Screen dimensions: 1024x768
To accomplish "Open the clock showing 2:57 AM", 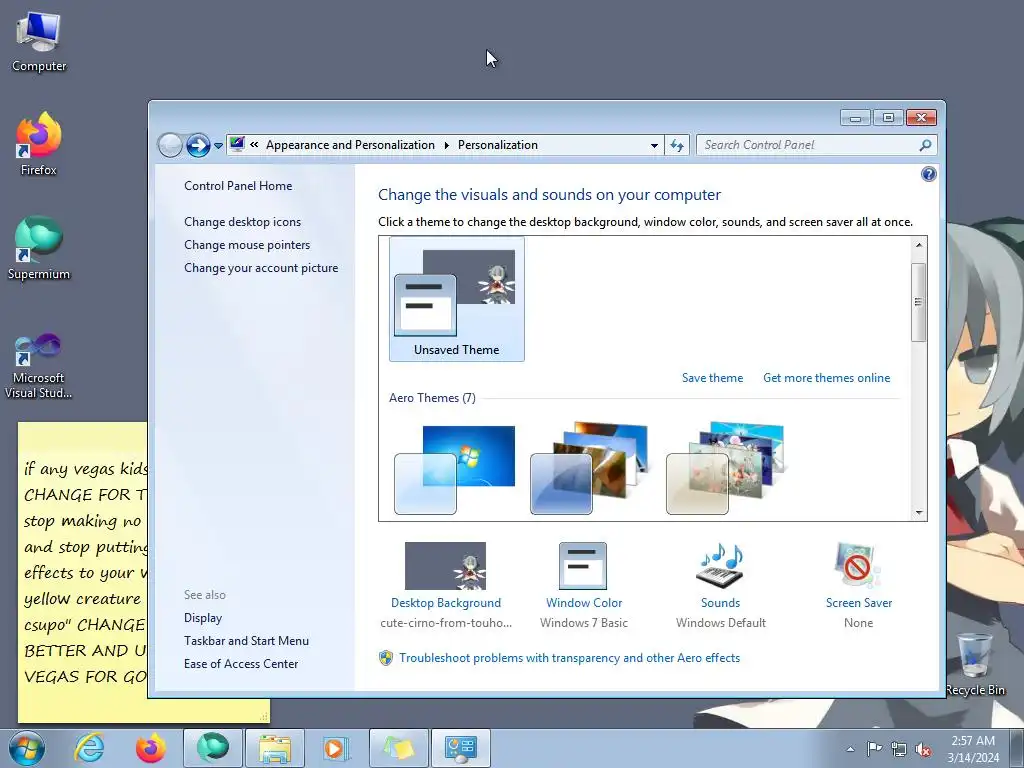I will point(973,741).
